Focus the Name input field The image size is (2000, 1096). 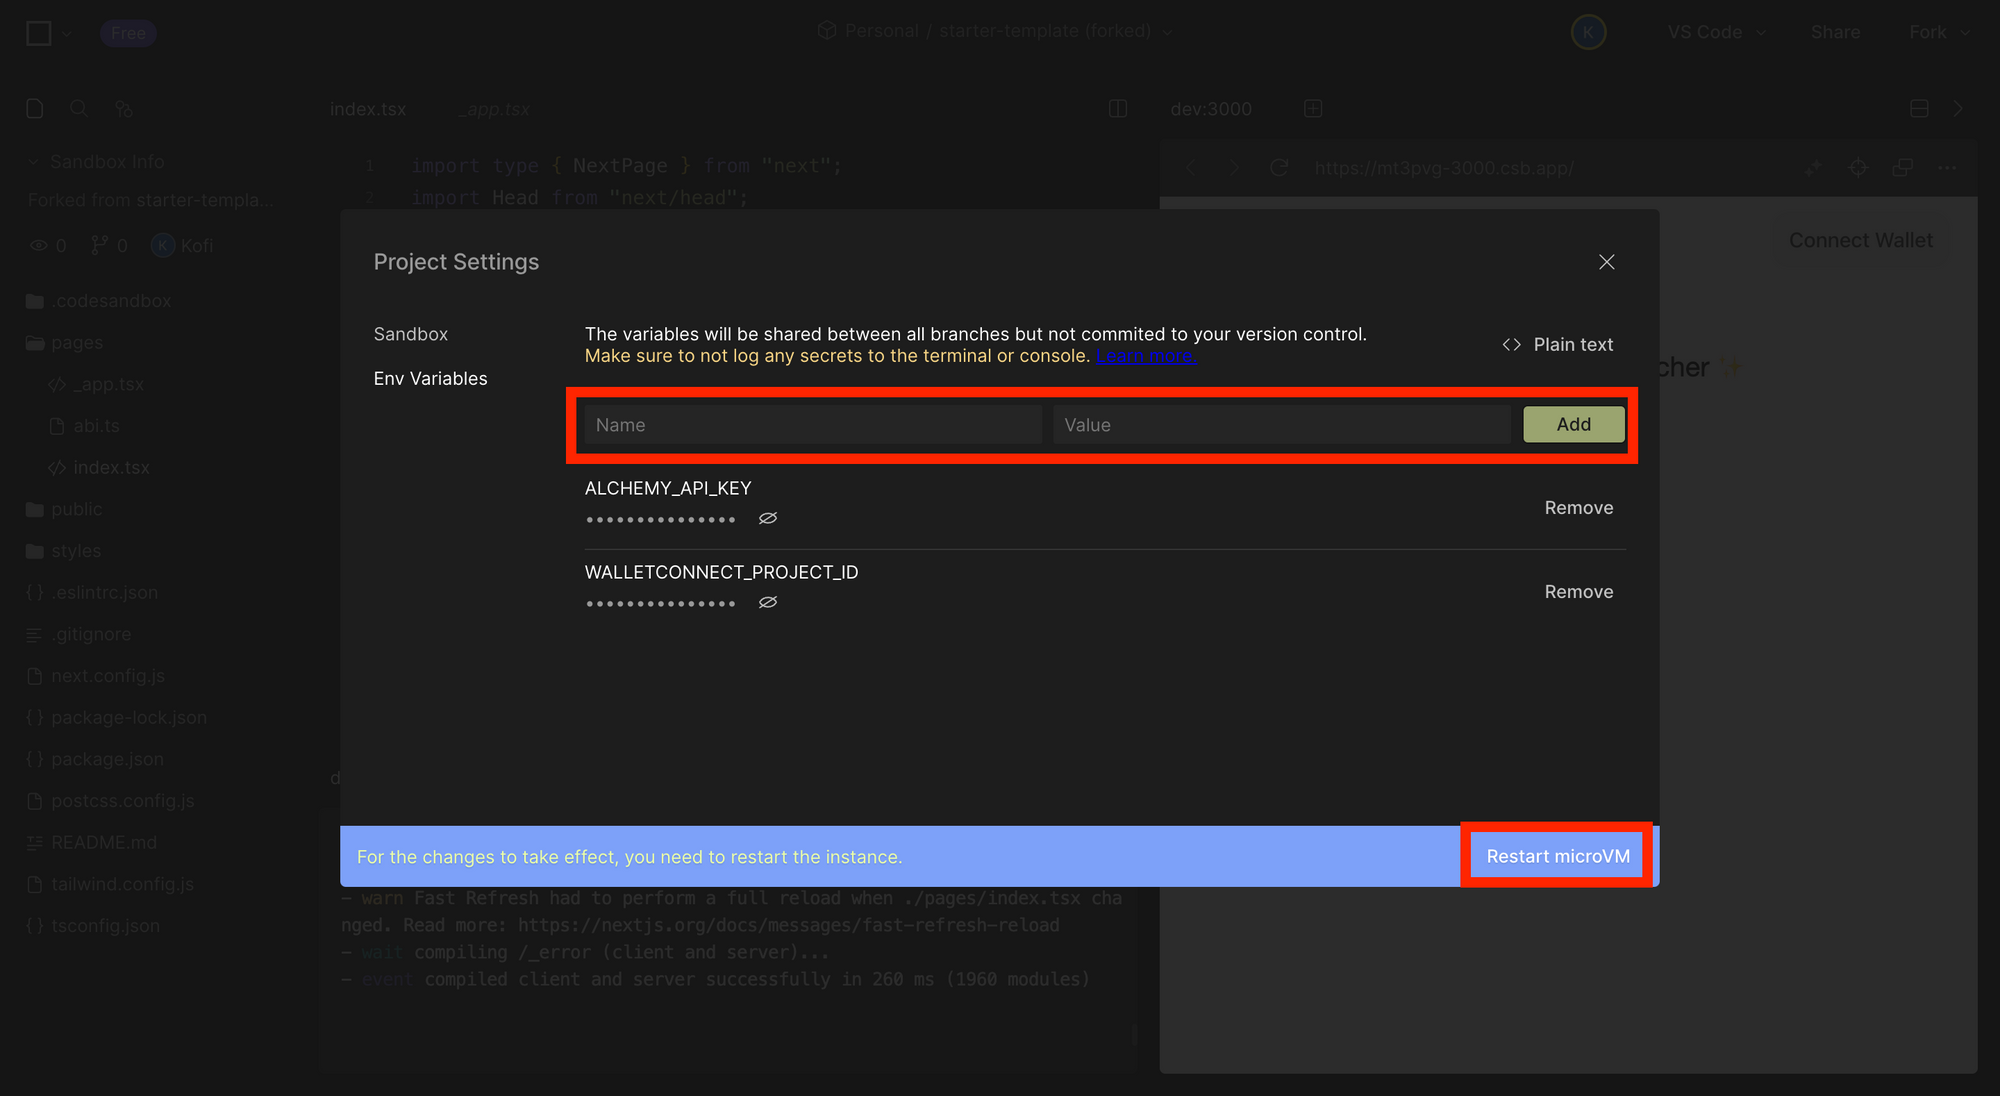[x=810, y=424]
